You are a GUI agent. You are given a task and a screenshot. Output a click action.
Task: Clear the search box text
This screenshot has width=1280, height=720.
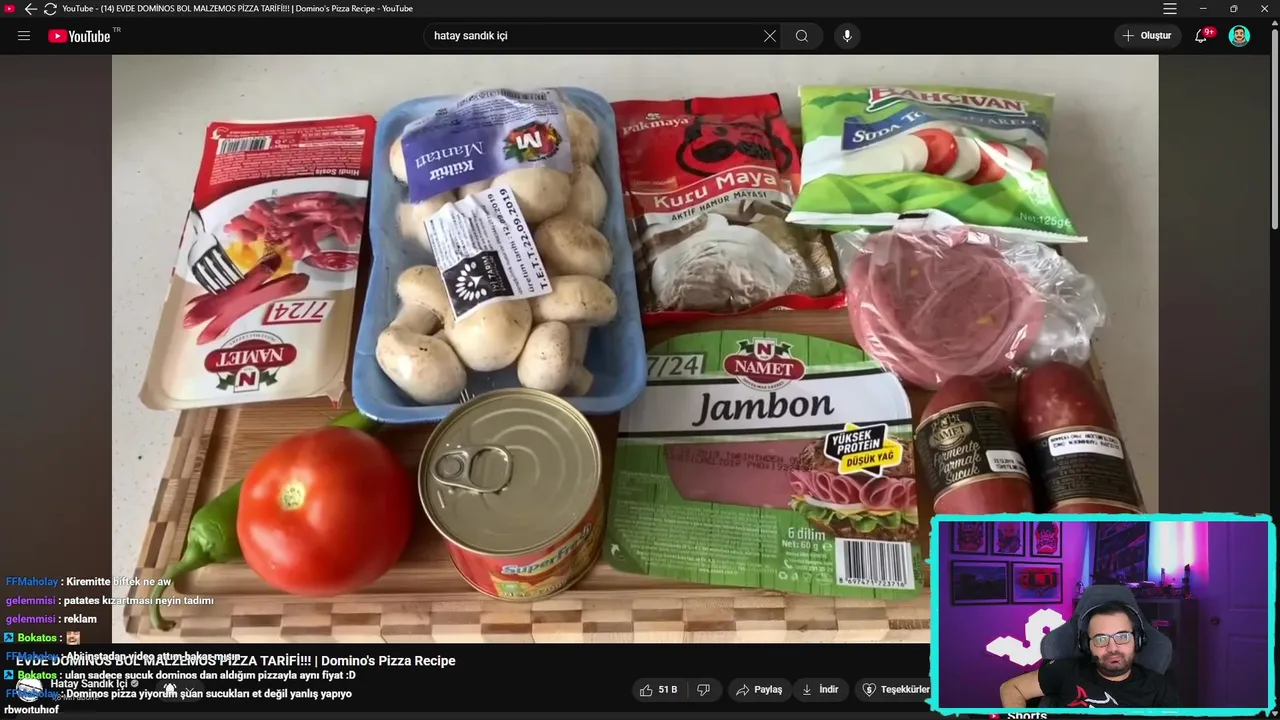(770, 36)
